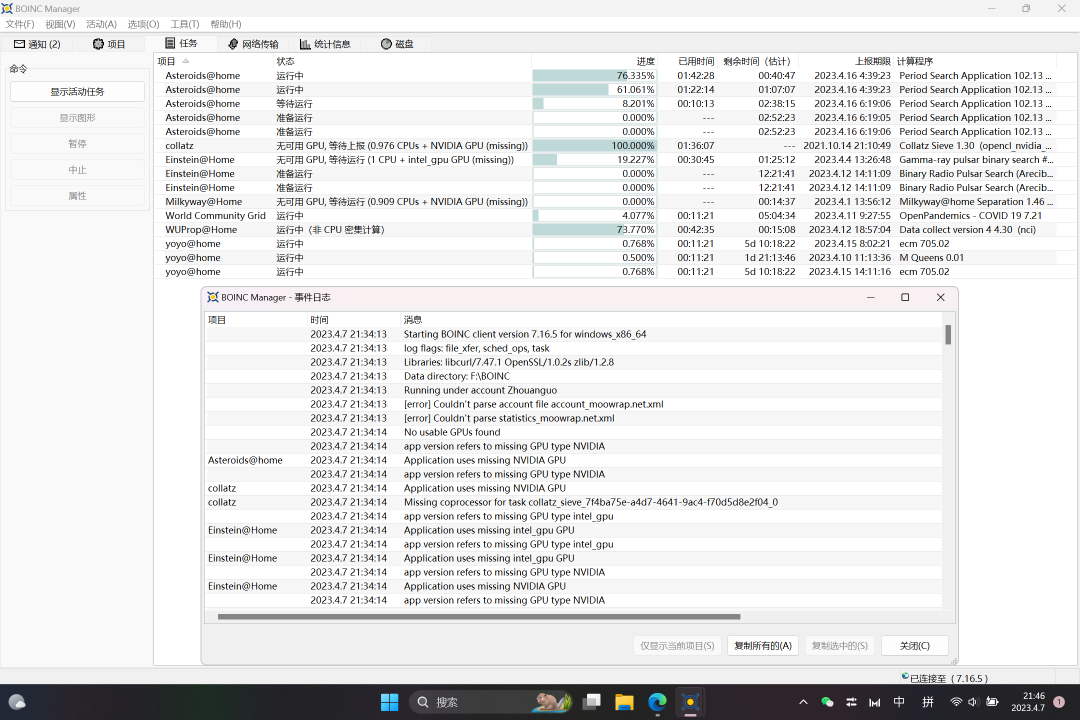Select the Asteroids@home row with 等待运行 status
The width and height of the screenshot is (1080, 720).
605,104
